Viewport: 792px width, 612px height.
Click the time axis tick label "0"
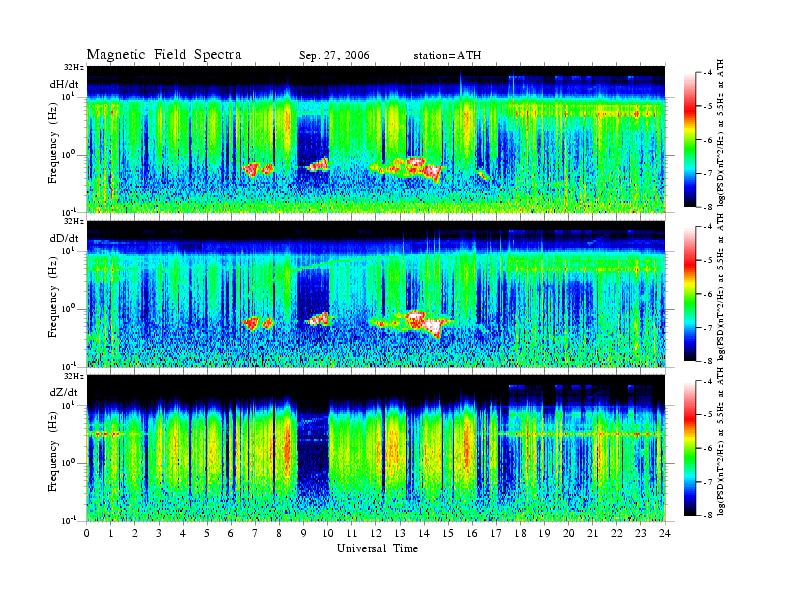point(87,534)
